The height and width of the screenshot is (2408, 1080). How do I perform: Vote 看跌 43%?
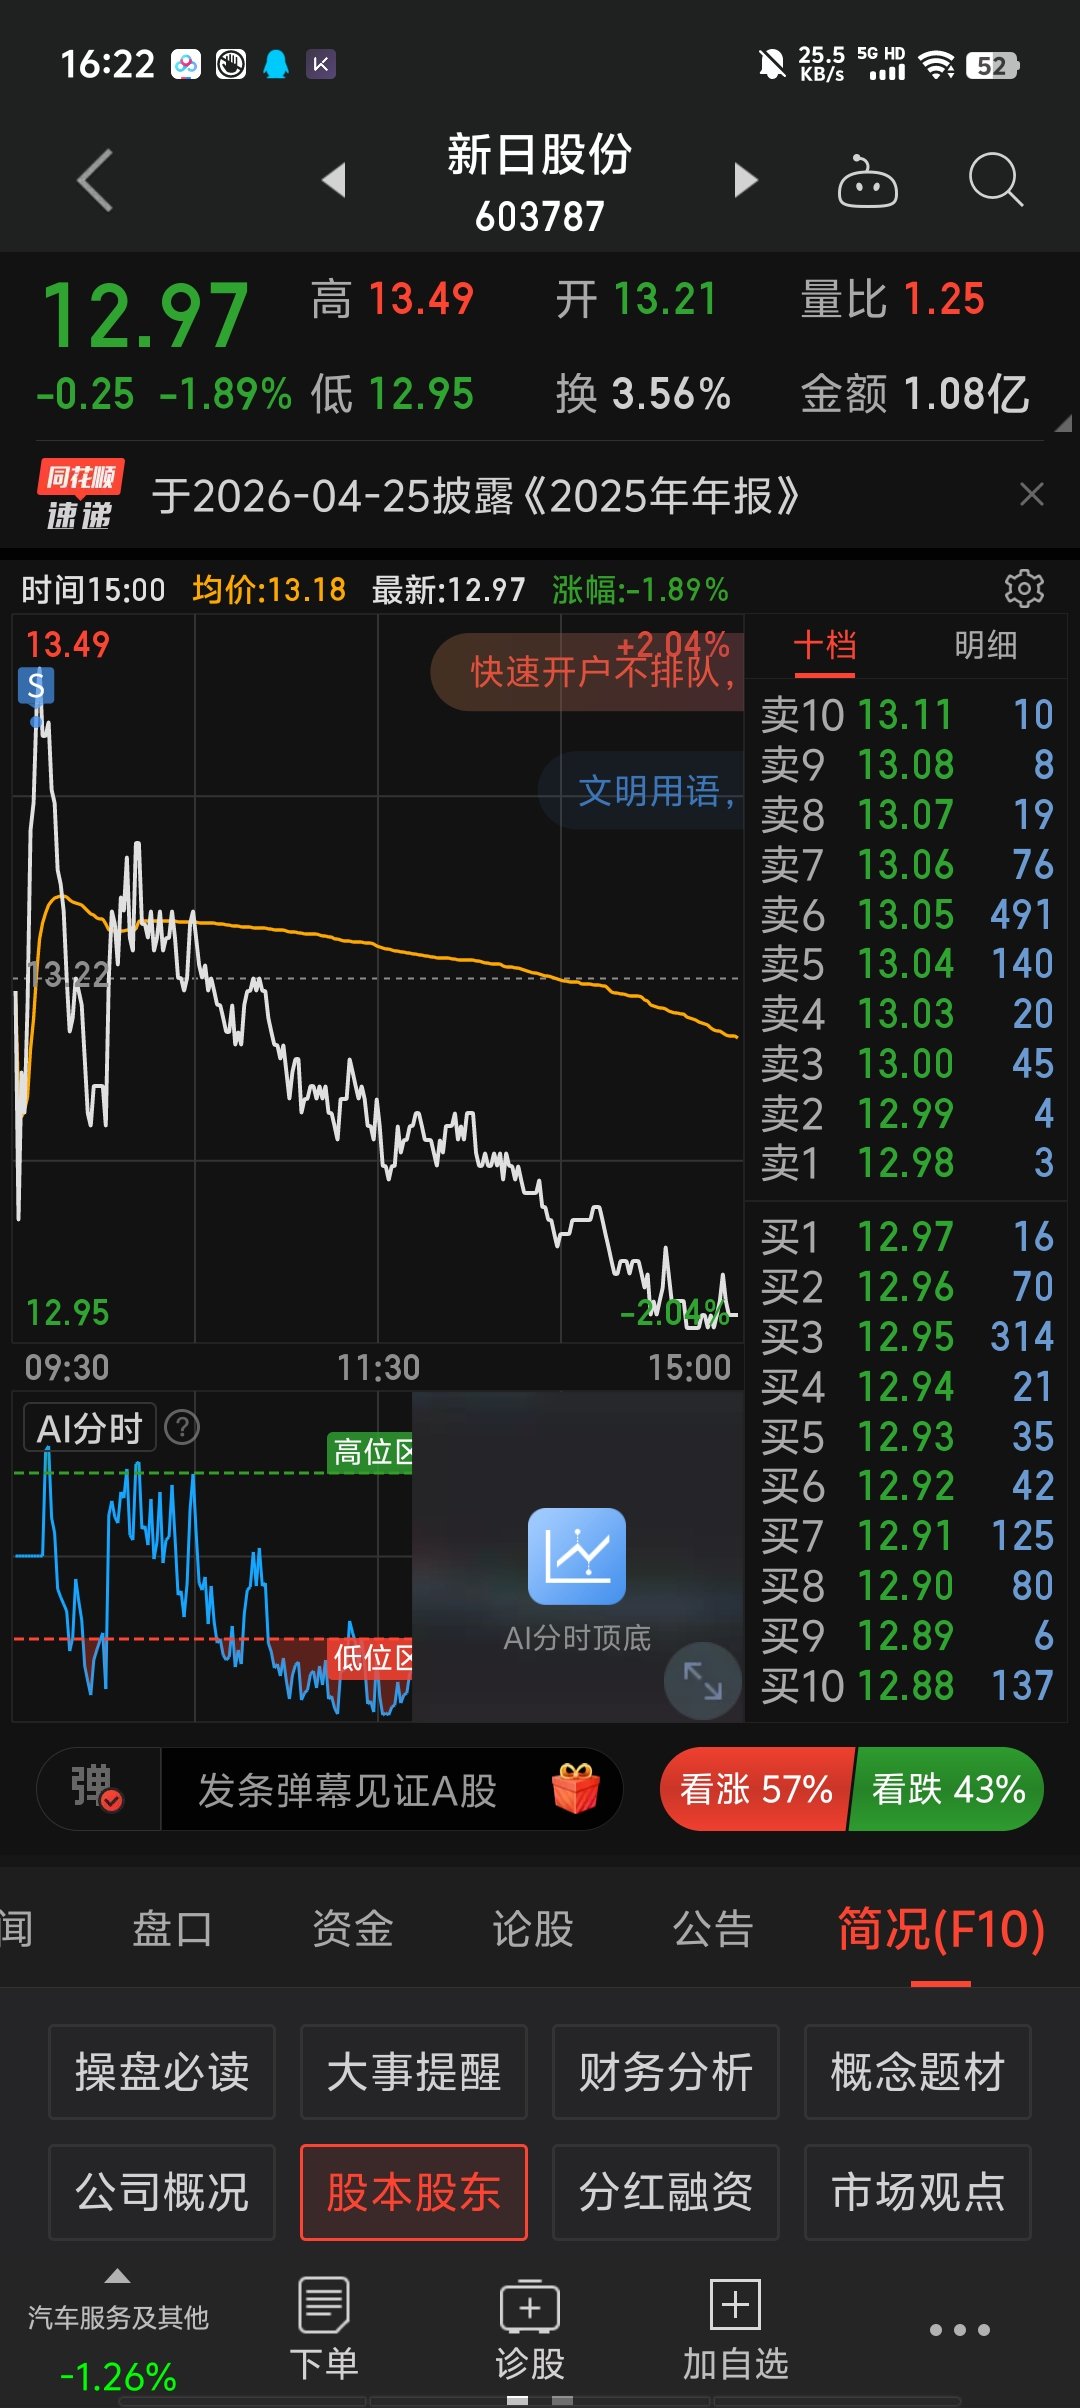[947, 1789]
